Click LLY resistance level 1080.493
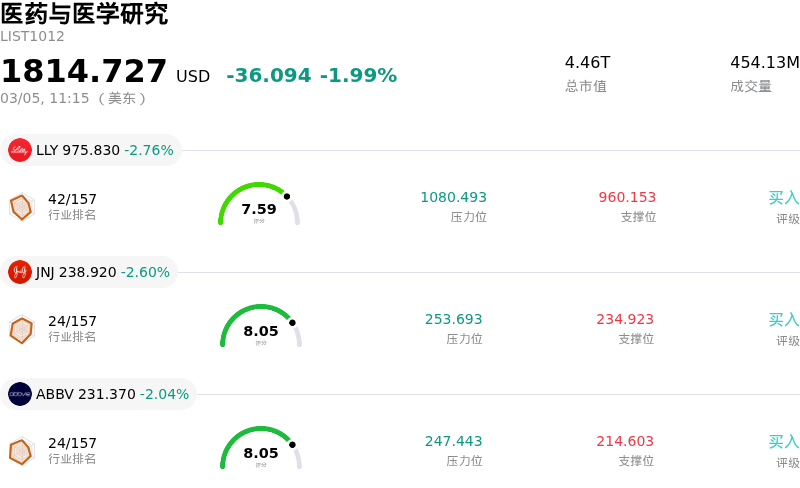 453,198
